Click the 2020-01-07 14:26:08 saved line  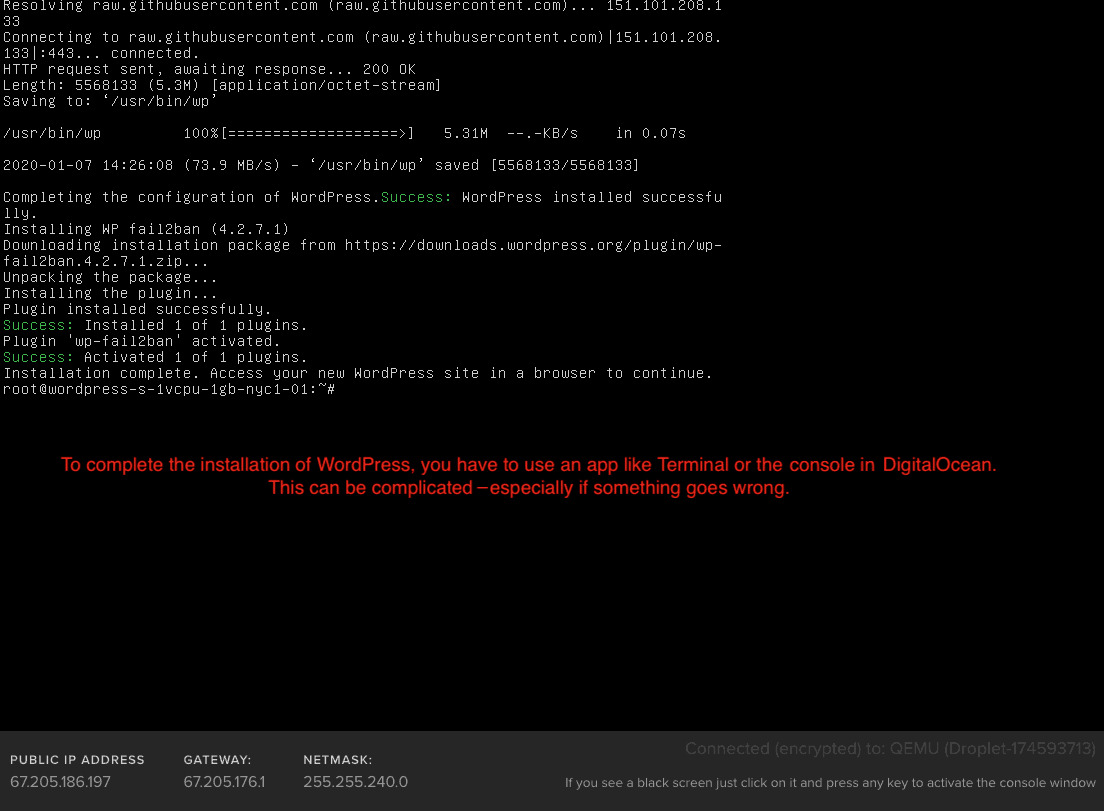coord(321,165)
